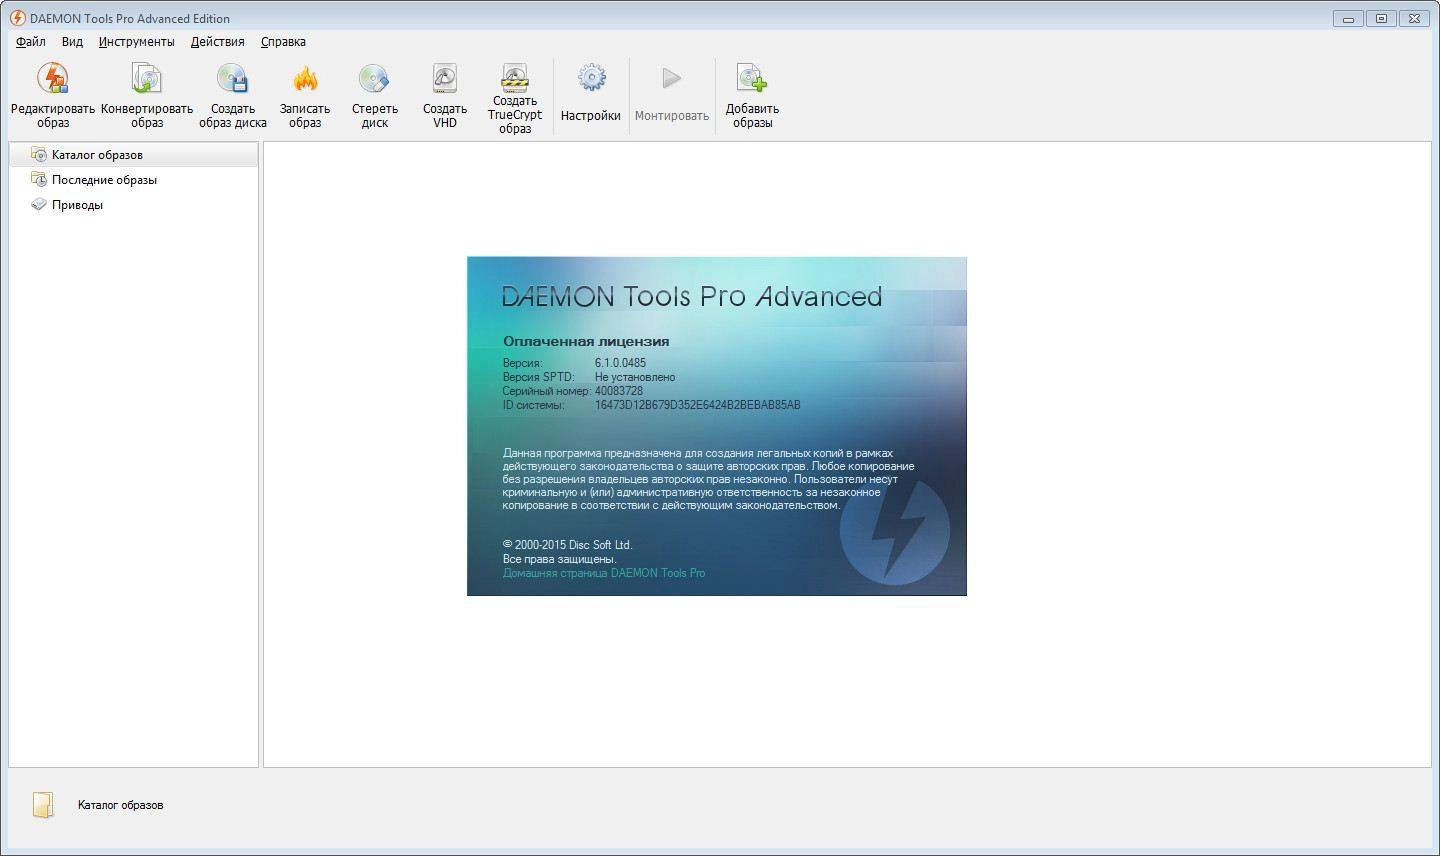Open the Инструменты menu
This screenshot has height=856, width=1440.
pos(137,42)
